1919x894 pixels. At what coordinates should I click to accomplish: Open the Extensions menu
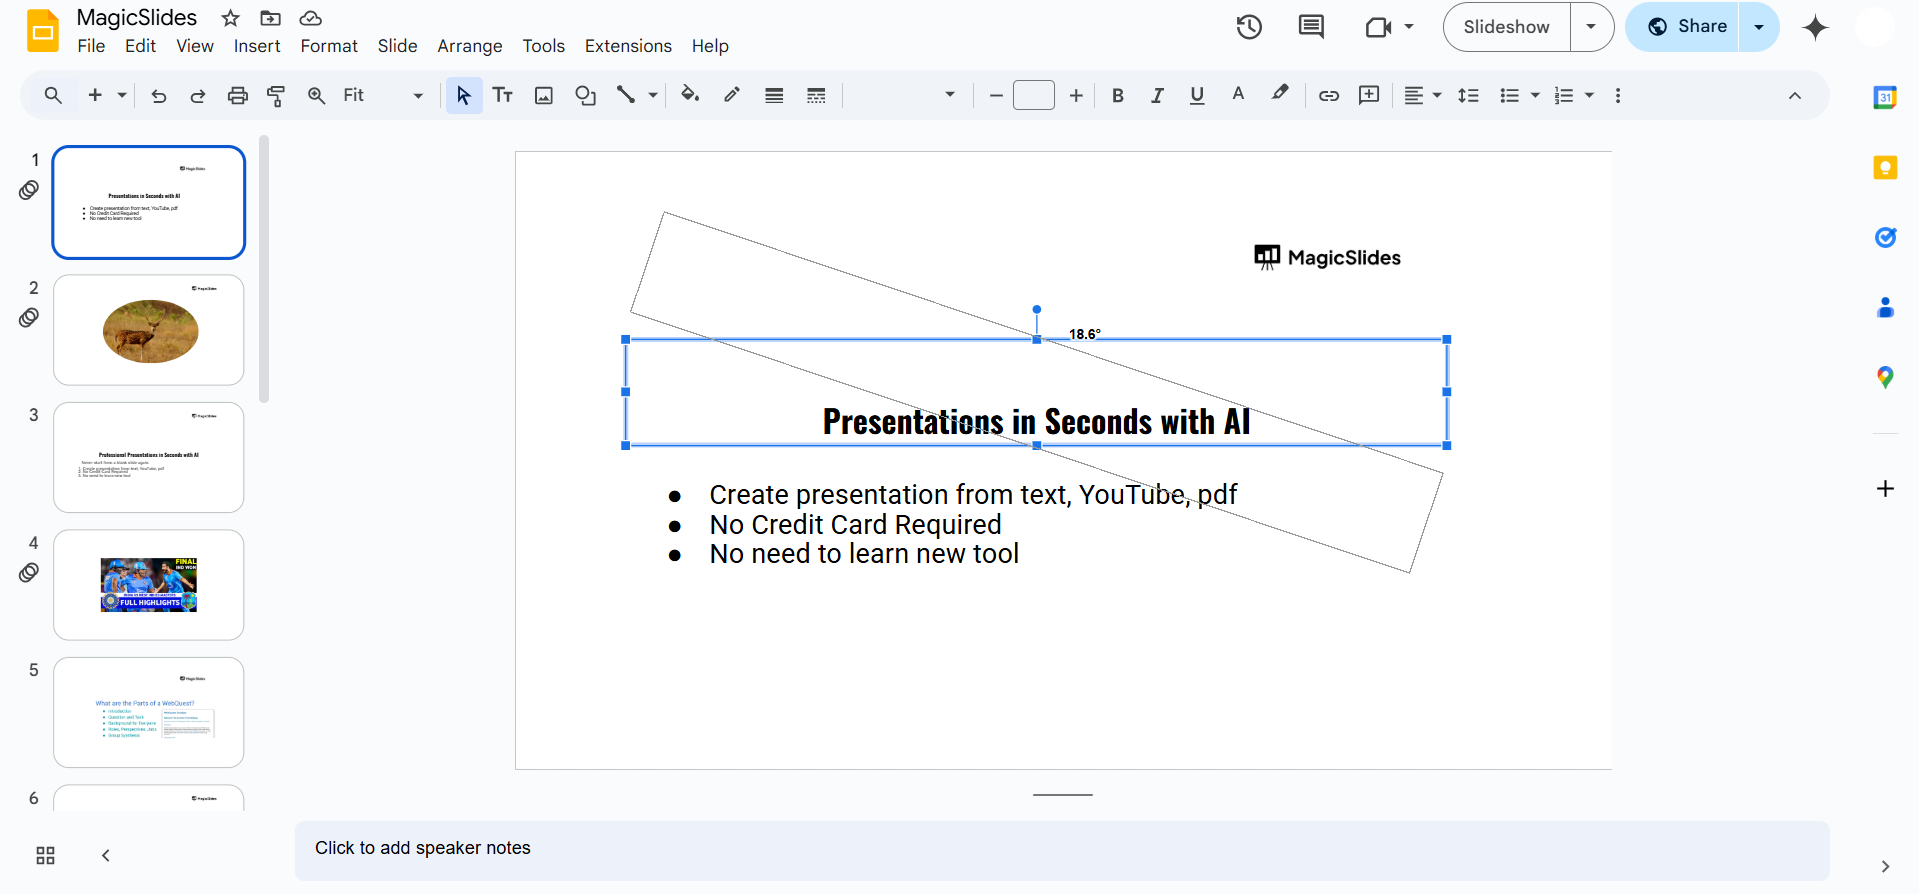(x=628, y=46)
